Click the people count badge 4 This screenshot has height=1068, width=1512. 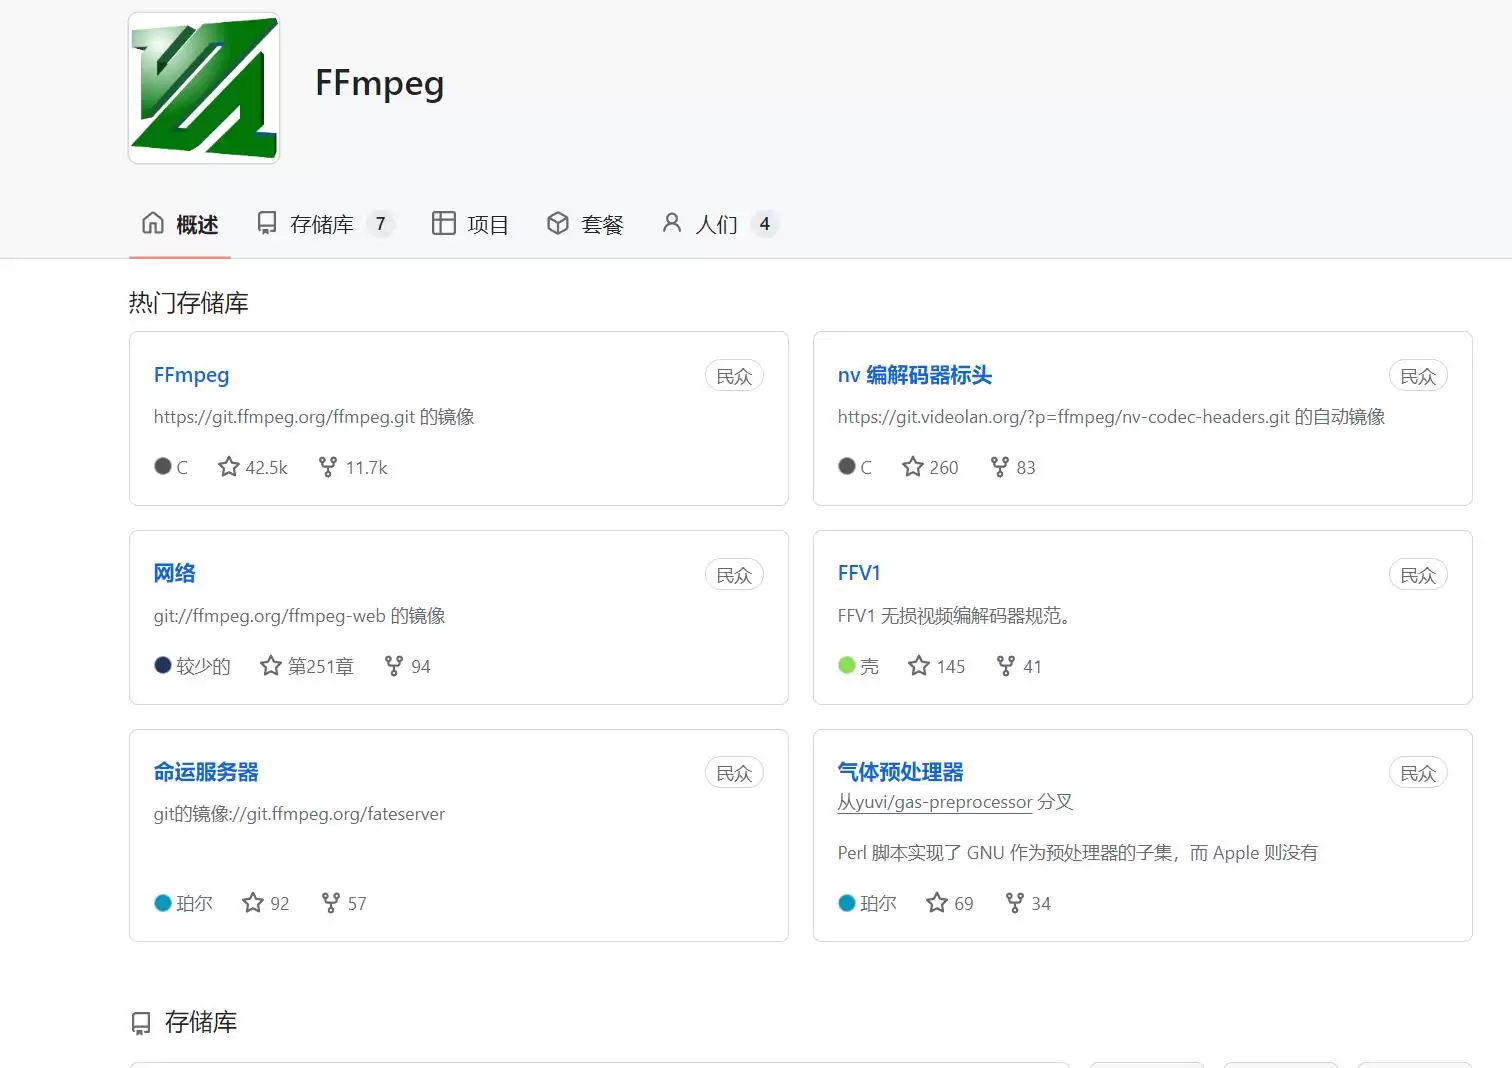click(x=765, y=224)
